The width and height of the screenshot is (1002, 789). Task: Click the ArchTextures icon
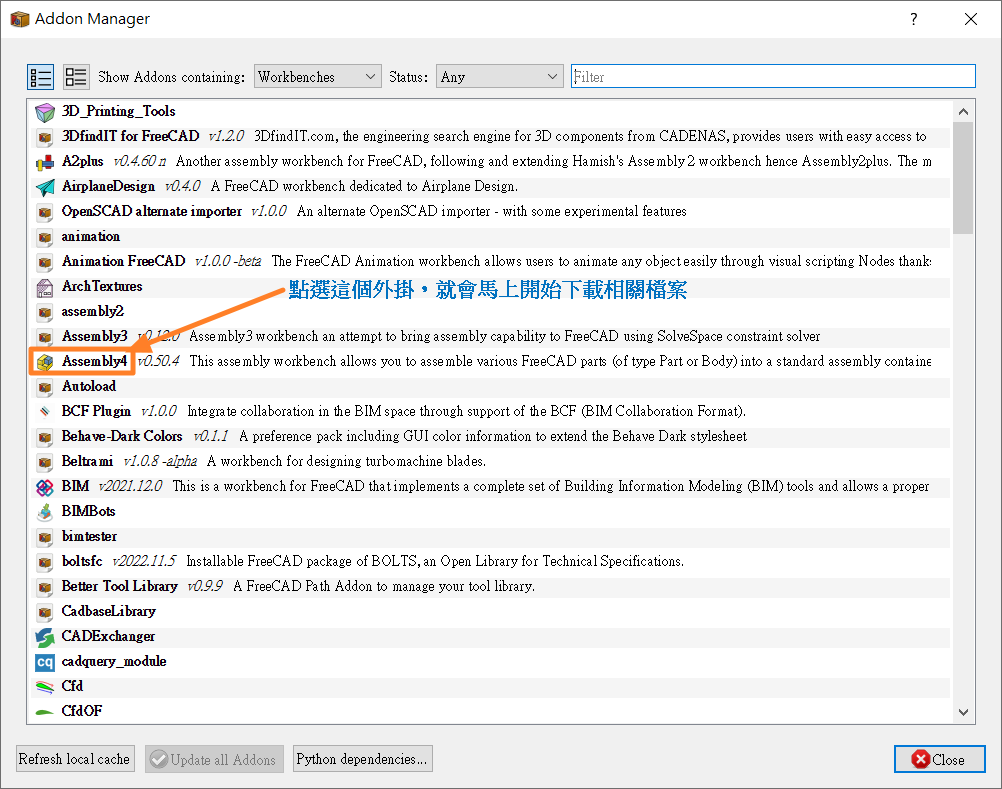[45, 287]
